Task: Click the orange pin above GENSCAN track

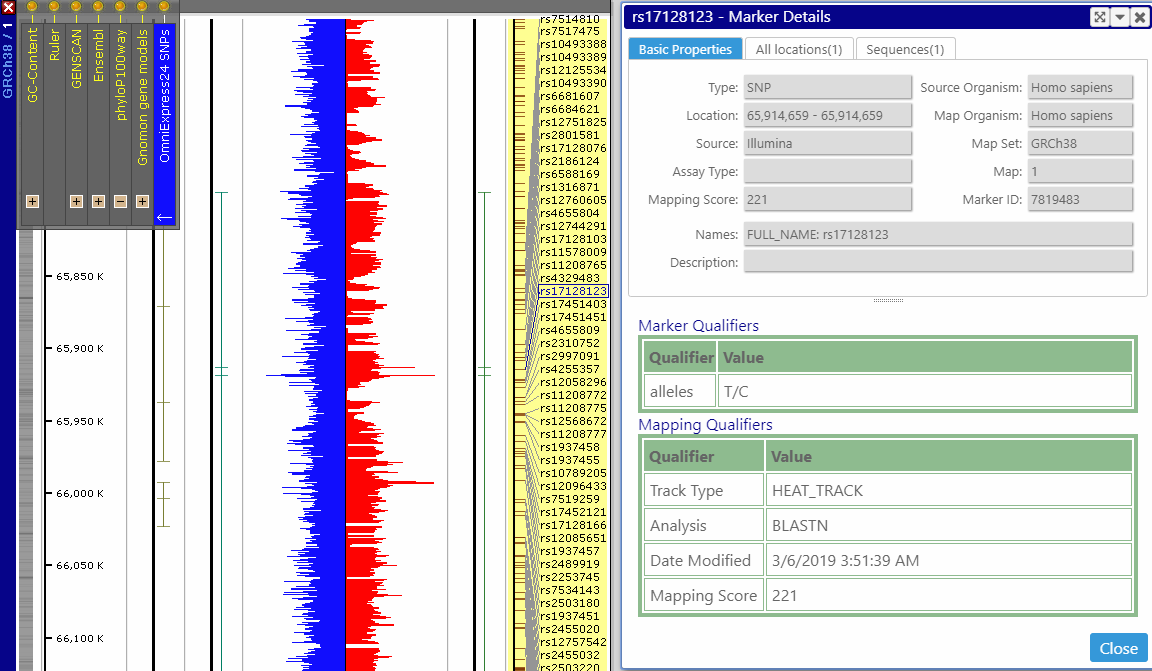Action: 76,7
